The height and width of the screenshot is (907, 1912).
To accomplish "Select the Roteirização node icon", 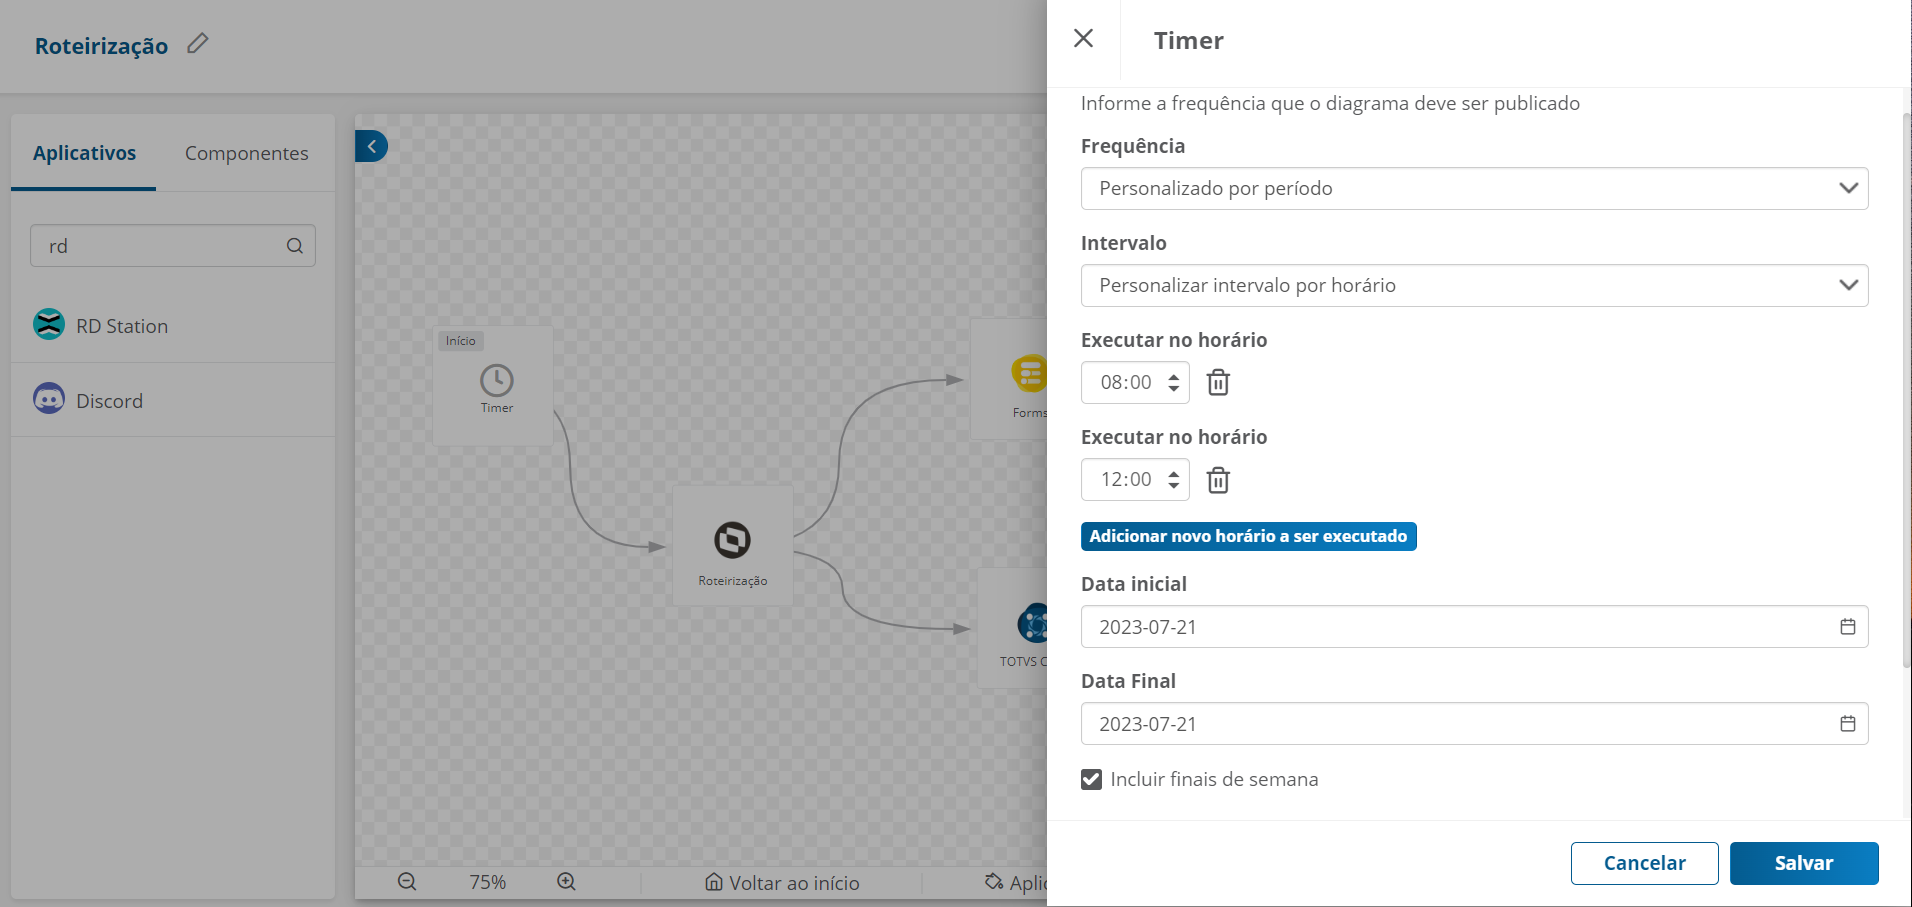I will [x=732, y=540].
